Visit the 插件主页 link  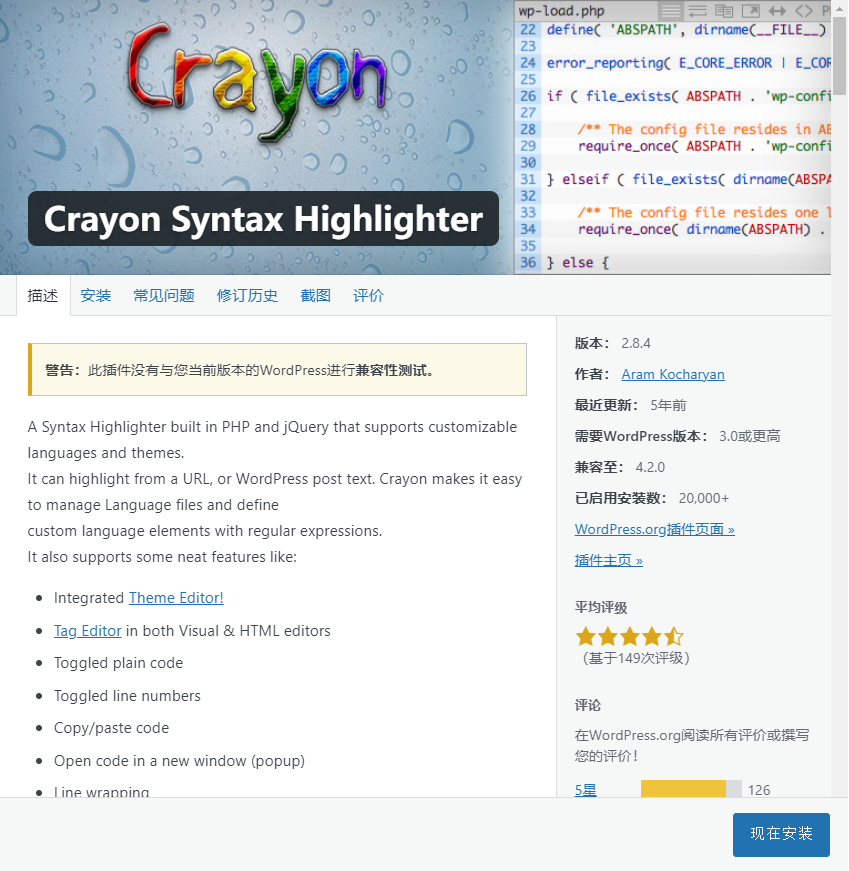pyautogui.click(x=608, y=560)
